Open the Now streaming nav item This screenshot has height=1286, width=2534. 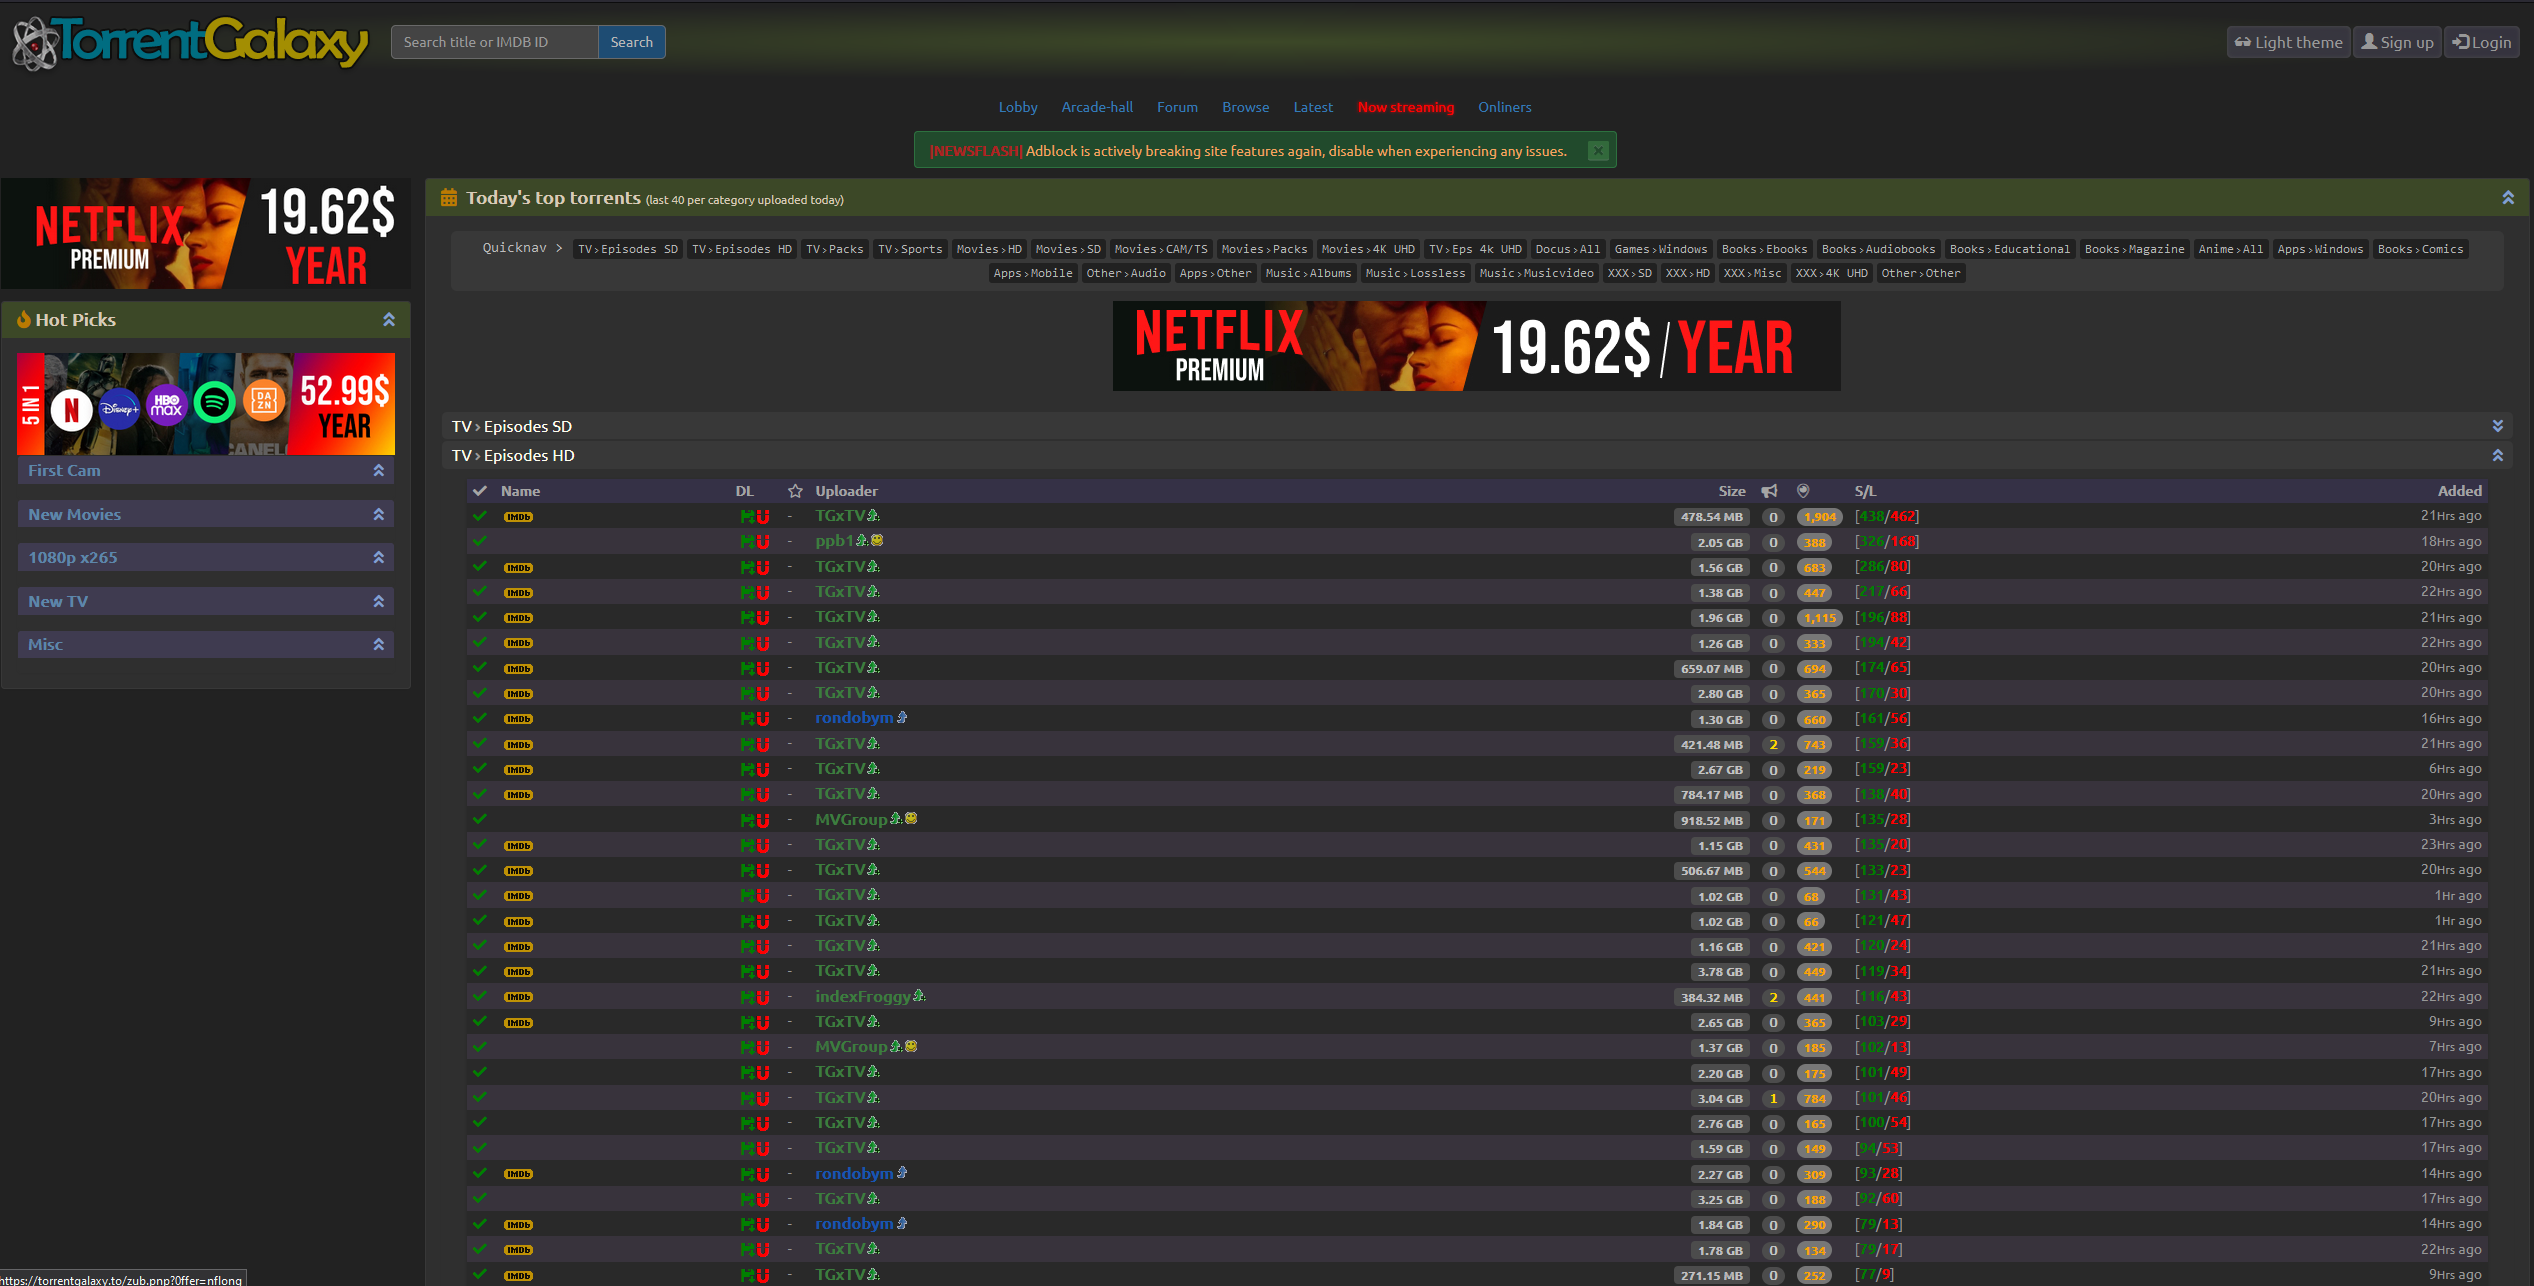[x=1405, y=107]
